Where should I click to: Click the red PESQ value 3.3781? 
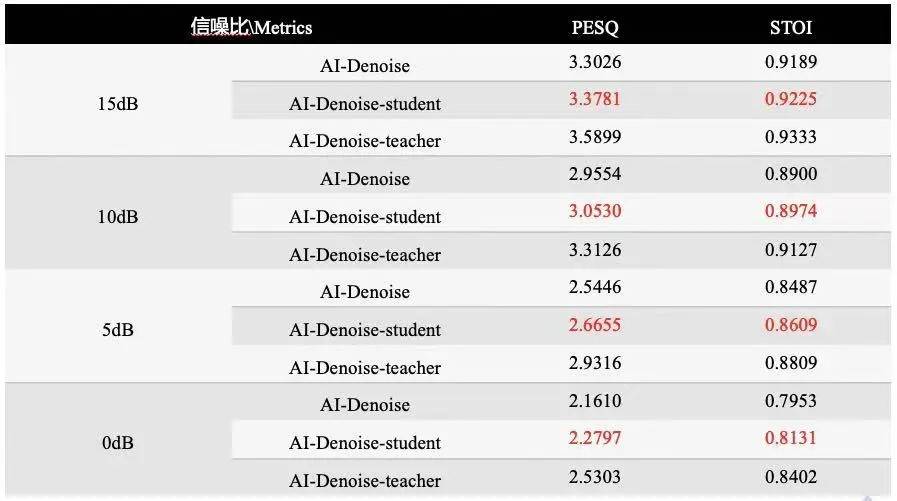[595, 99]
